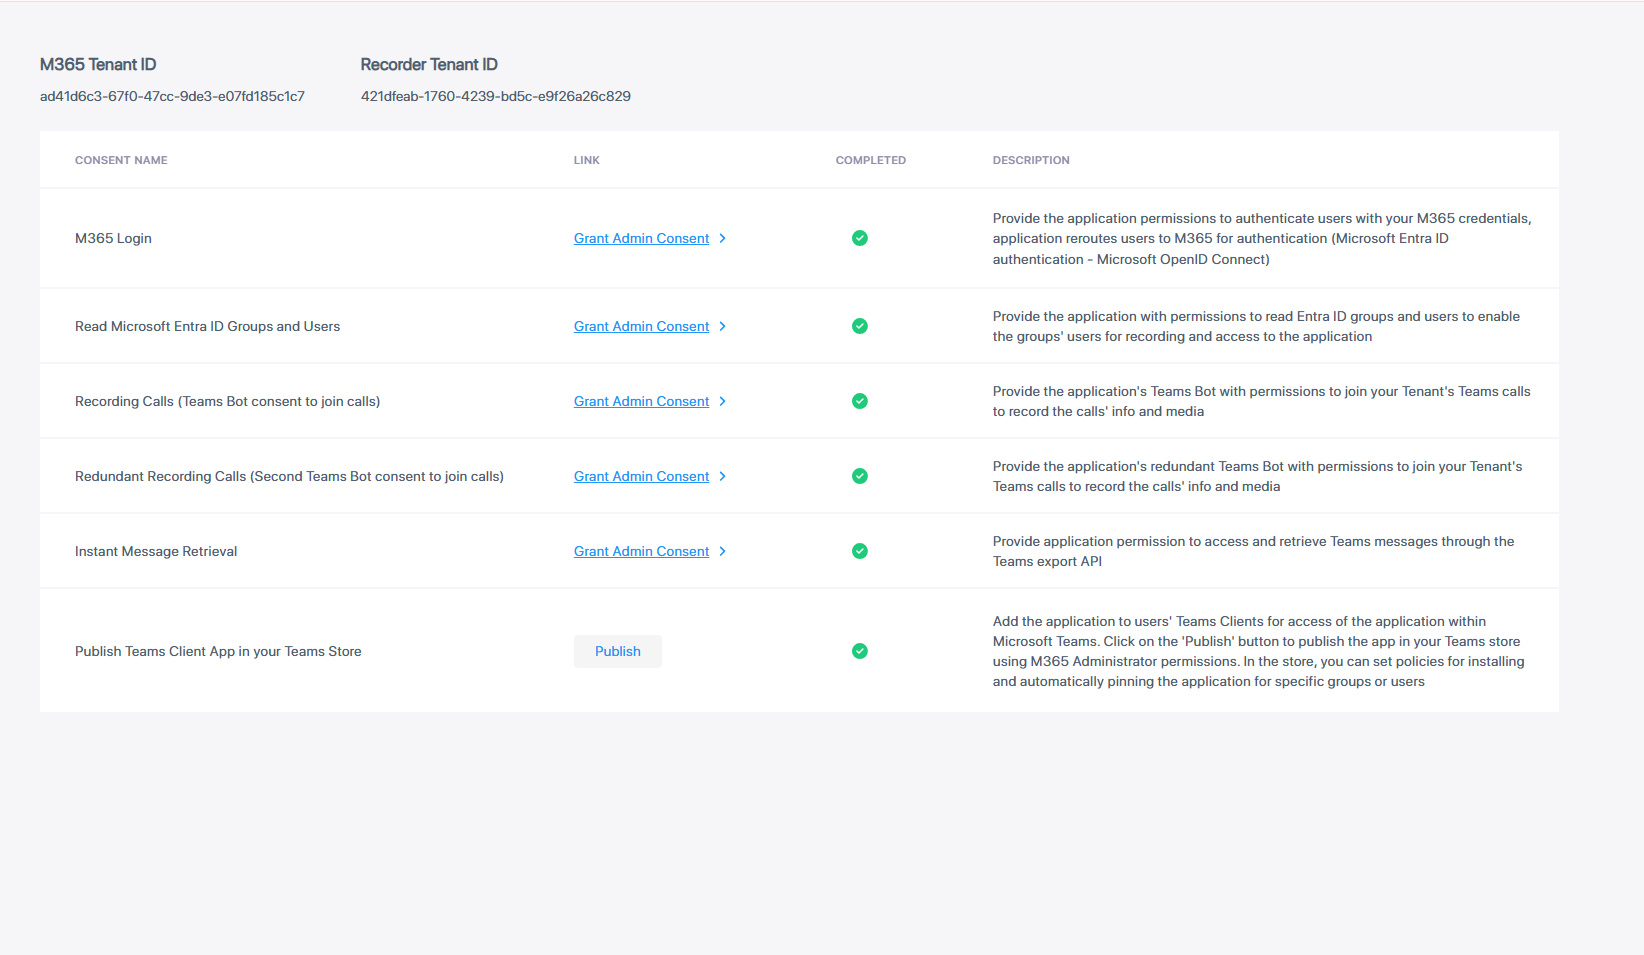Click the M365 Tenant ID value

click(x=172, y=96)
